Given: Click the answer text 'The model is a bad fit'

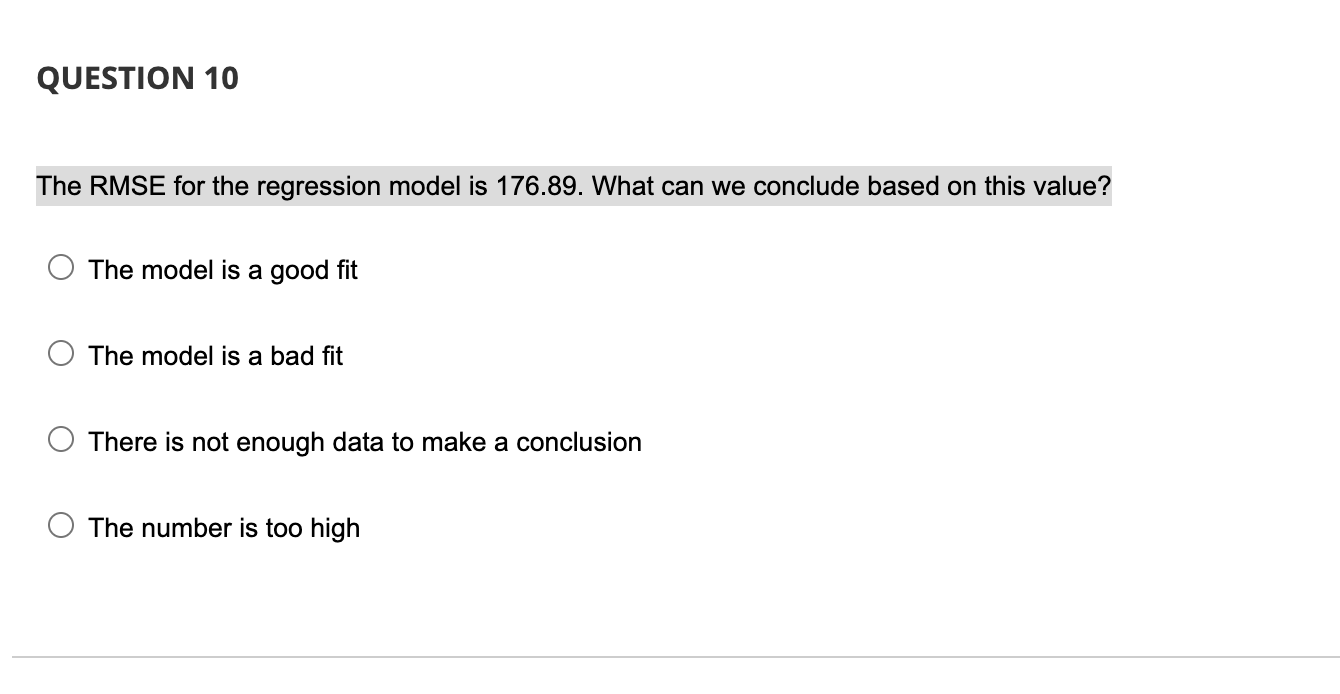Looking at the screenshot, I should [215, 356].
